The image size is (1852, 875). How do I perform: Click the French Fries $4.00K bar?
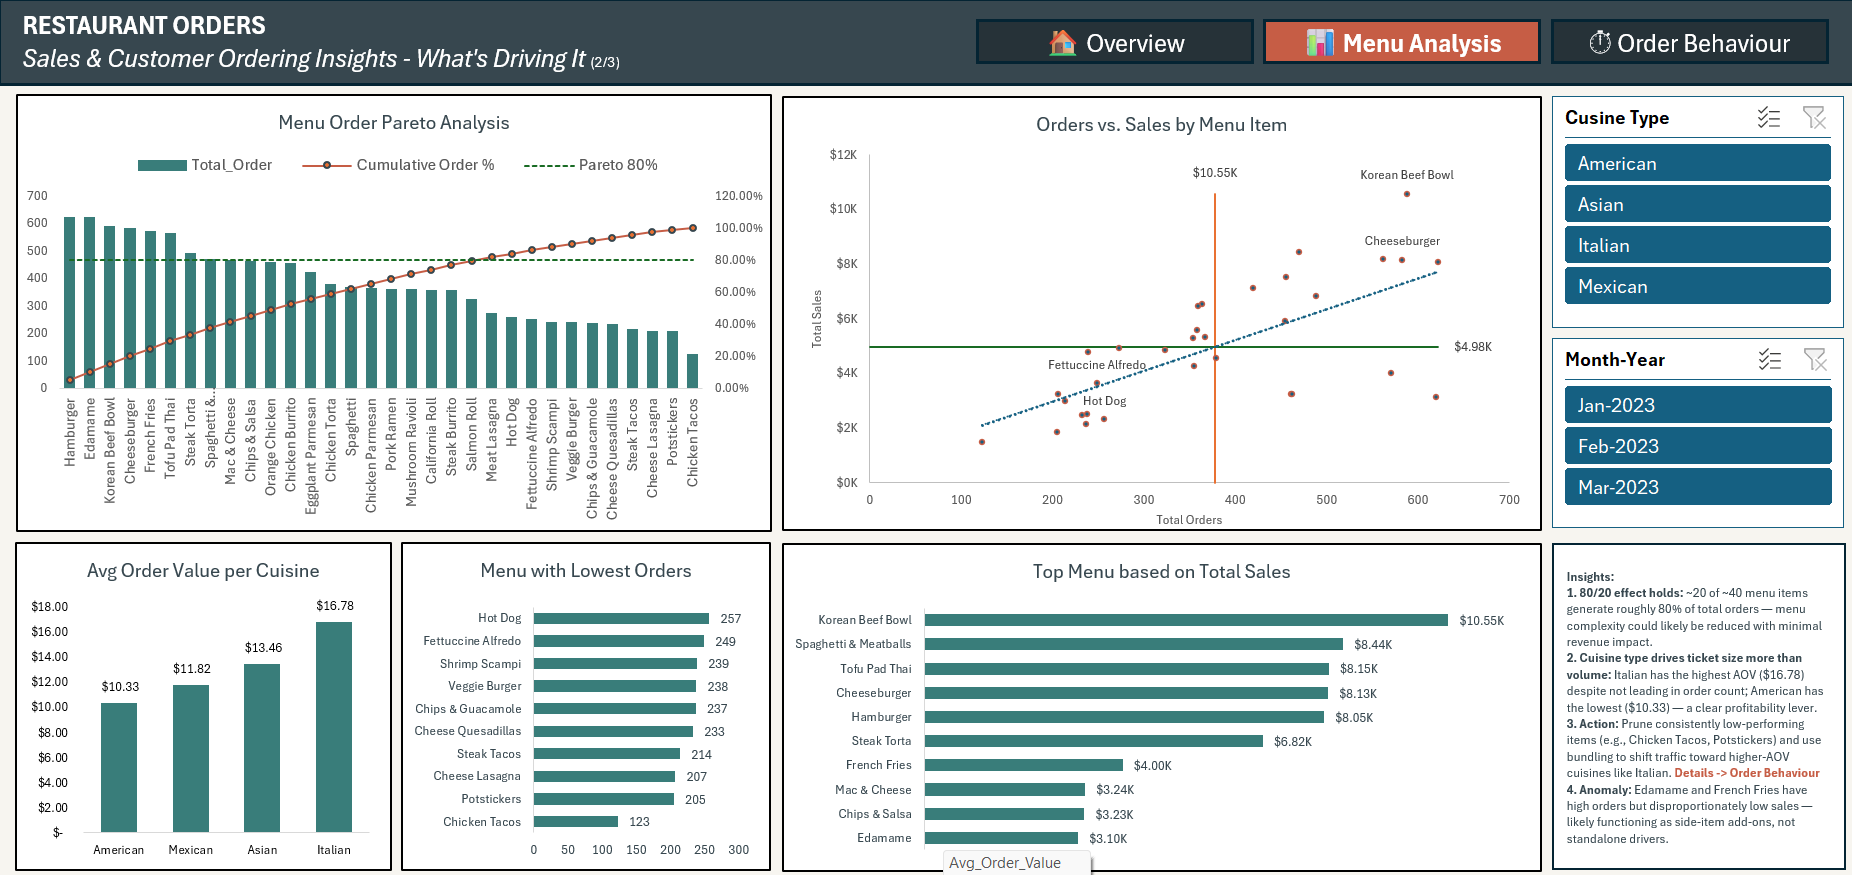click(1024, 765)
